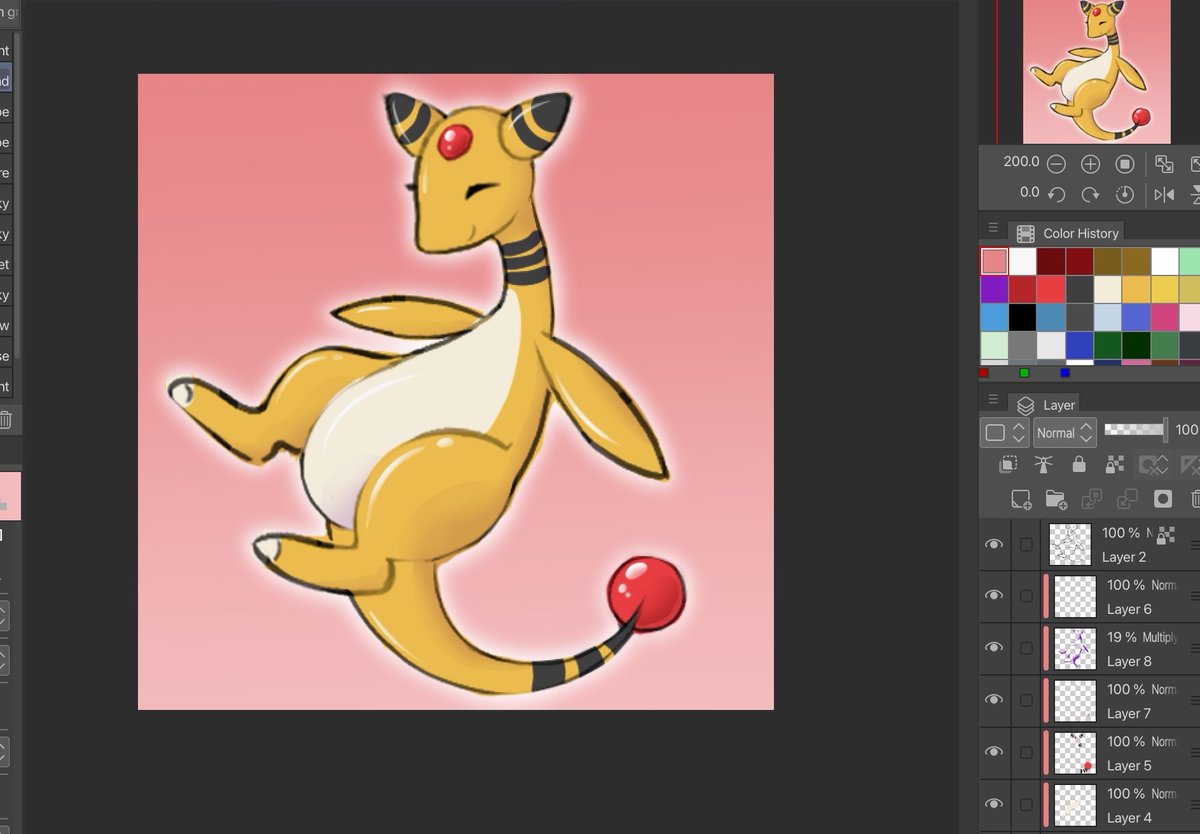
Task: Zoom in with the plus magnifier icon
Action: click(1091, 163)
